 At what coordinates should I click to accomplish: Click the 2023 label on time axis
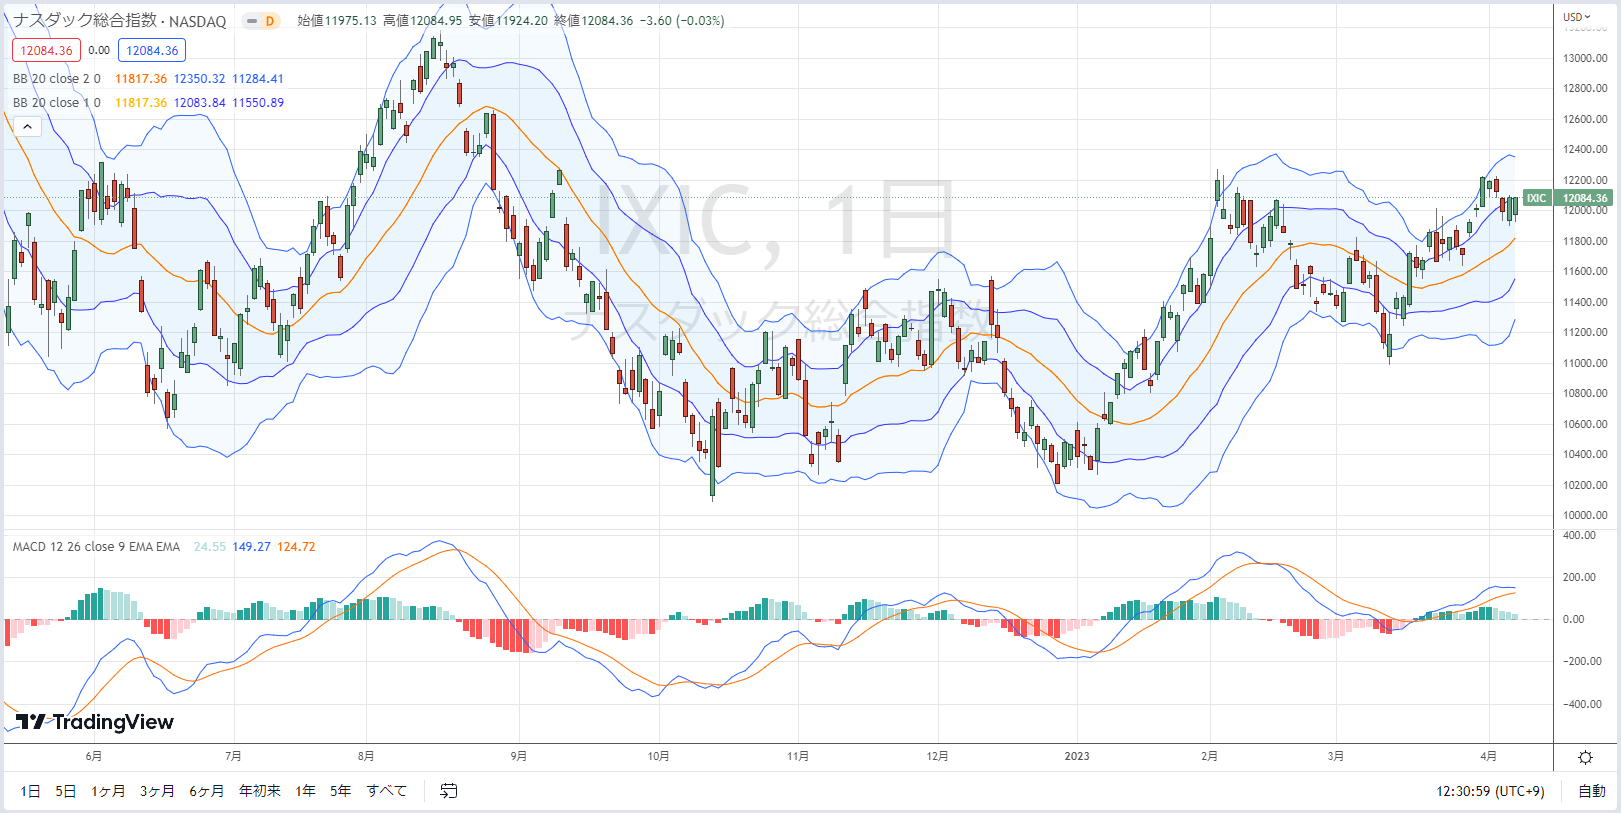click(1077, 756)
